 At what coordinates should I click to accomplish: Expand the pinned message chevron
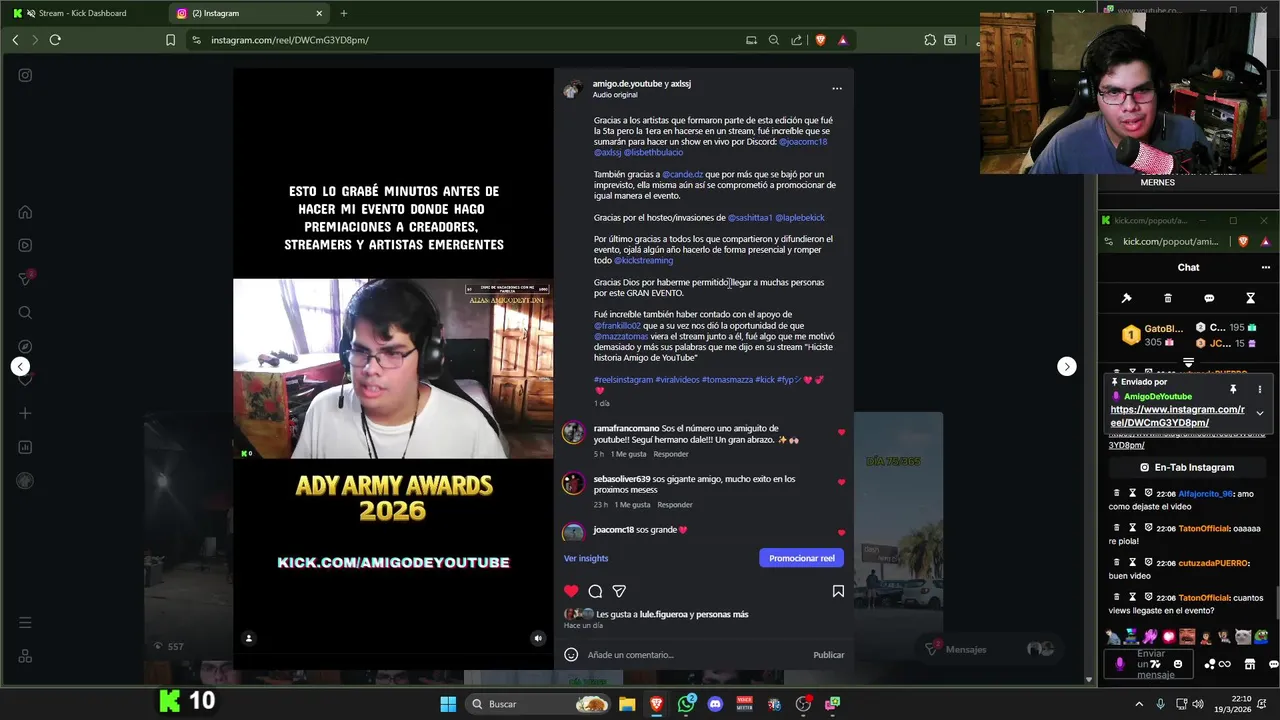point(1260,413)
